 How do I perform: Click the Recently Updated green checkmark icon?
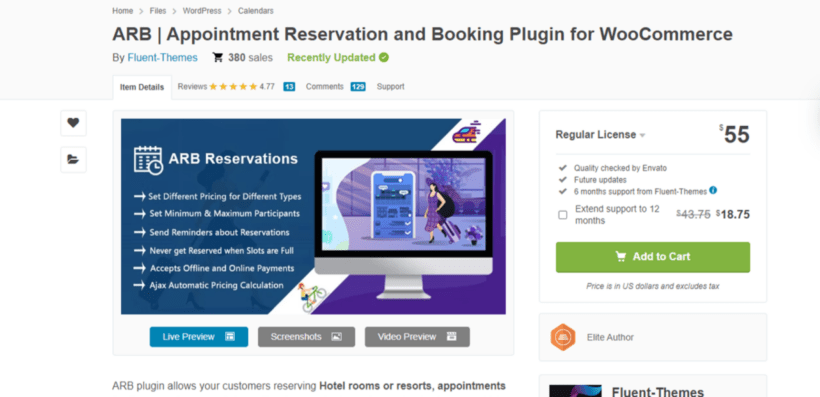coord(384,58)
